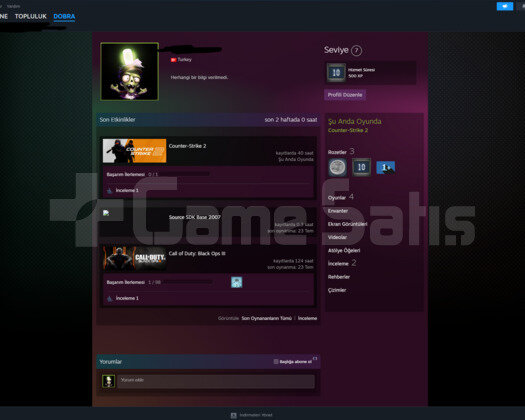525x420 pixels.
Task: Open the Envanter link in the sidebar
Action: pos(338,211)
